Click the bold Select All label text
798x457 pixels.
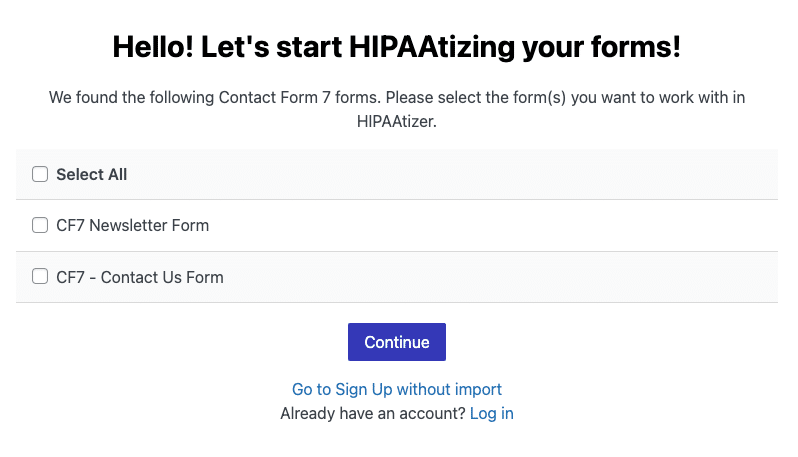coord(91,174)
